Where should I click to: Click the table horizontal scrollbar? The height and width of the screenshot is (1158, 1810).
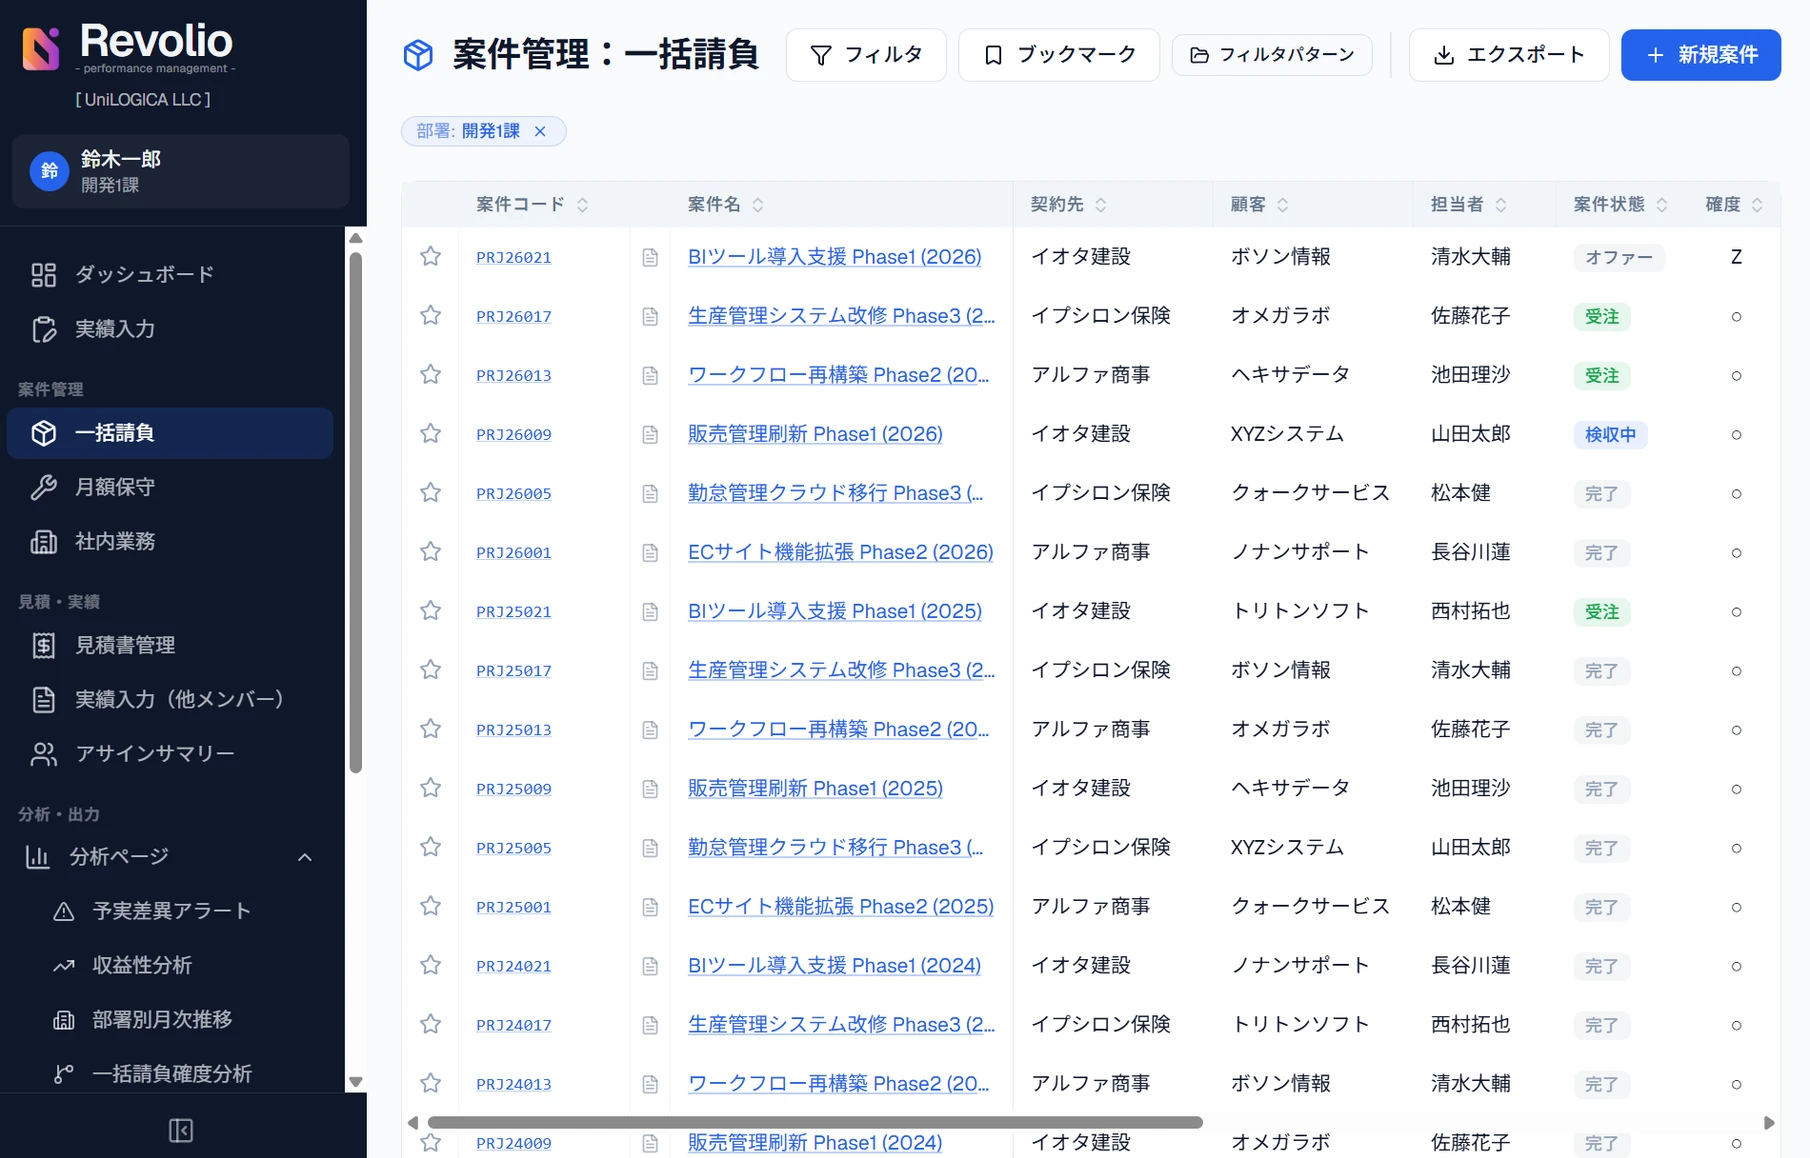coord(815,1122)
